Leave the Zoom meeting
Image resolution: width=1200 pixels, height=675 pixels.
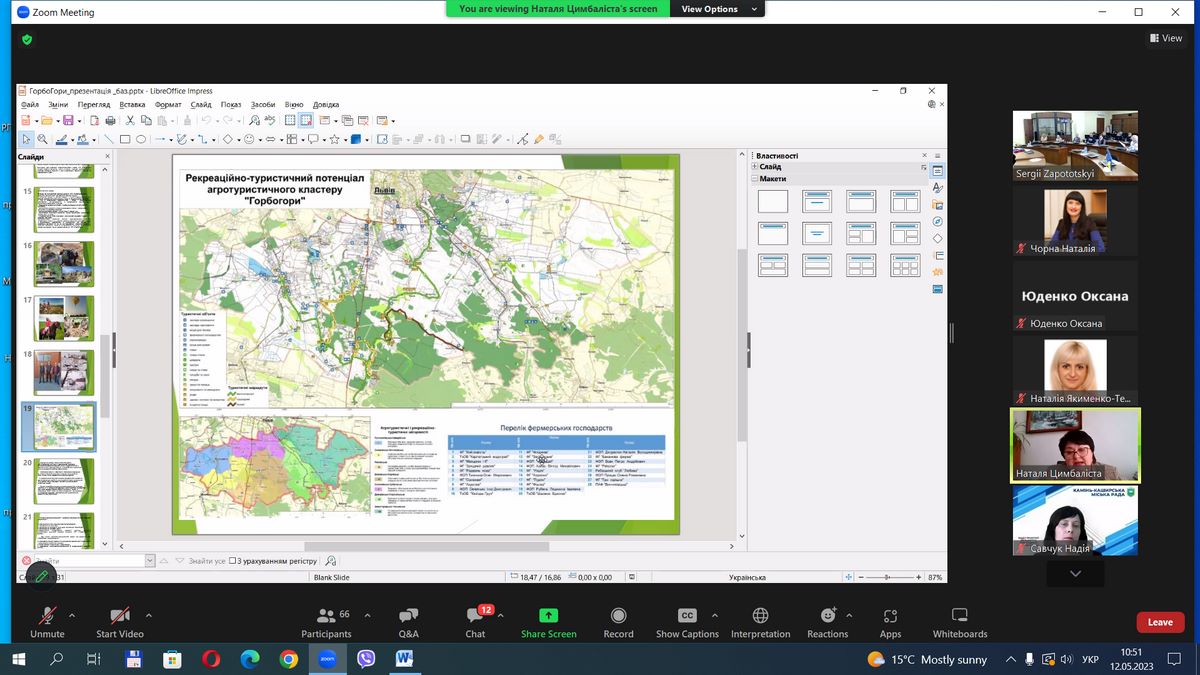[1160, 622]
